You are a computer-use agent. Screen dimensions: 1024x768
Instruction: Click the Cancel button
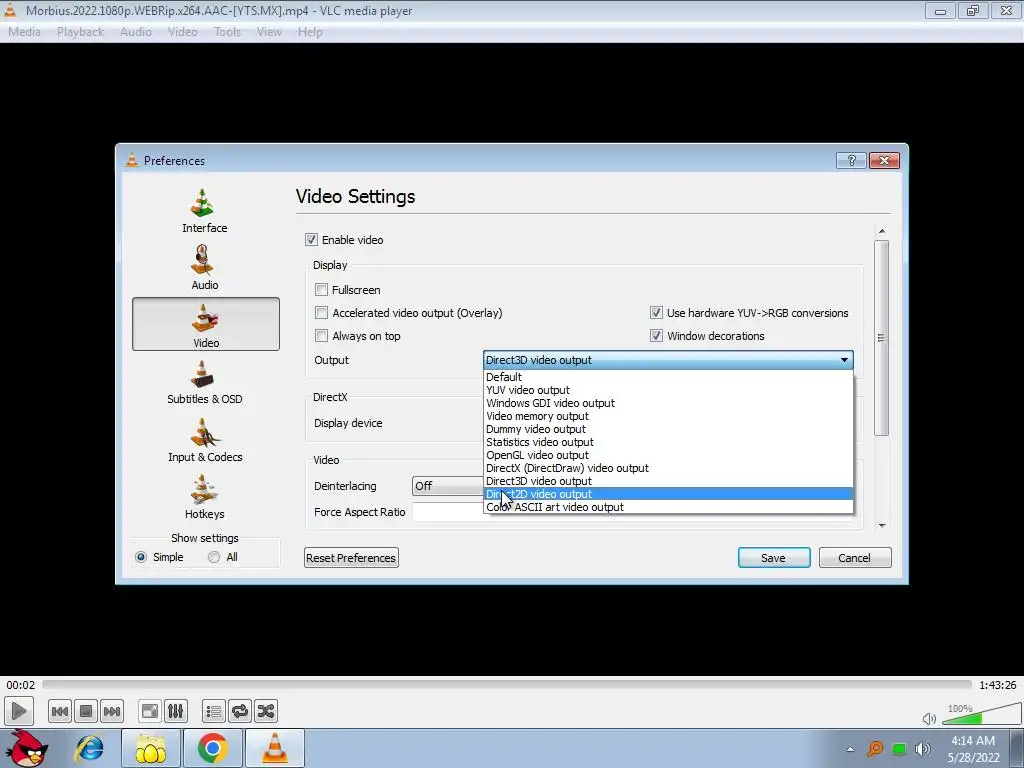855,558
